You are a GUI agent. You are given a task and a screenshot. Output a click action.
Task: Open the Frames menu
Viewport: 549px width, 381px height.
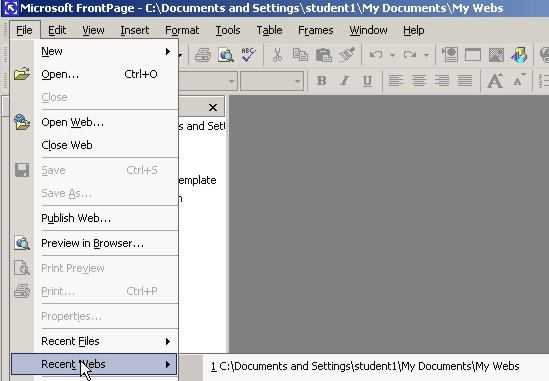coord(315,30)
